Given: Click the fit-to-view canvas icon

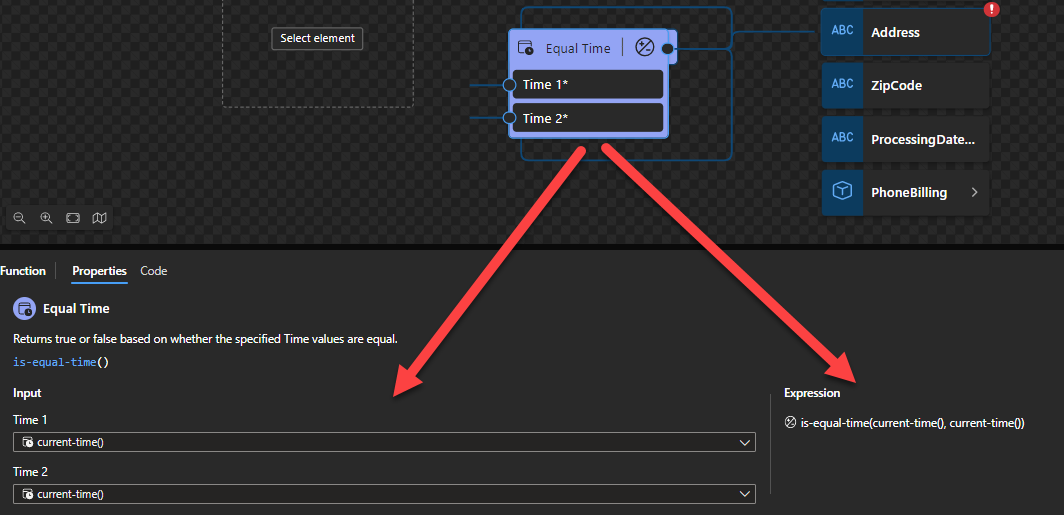Looking at the screenshot, I should (x=73, y=217).
